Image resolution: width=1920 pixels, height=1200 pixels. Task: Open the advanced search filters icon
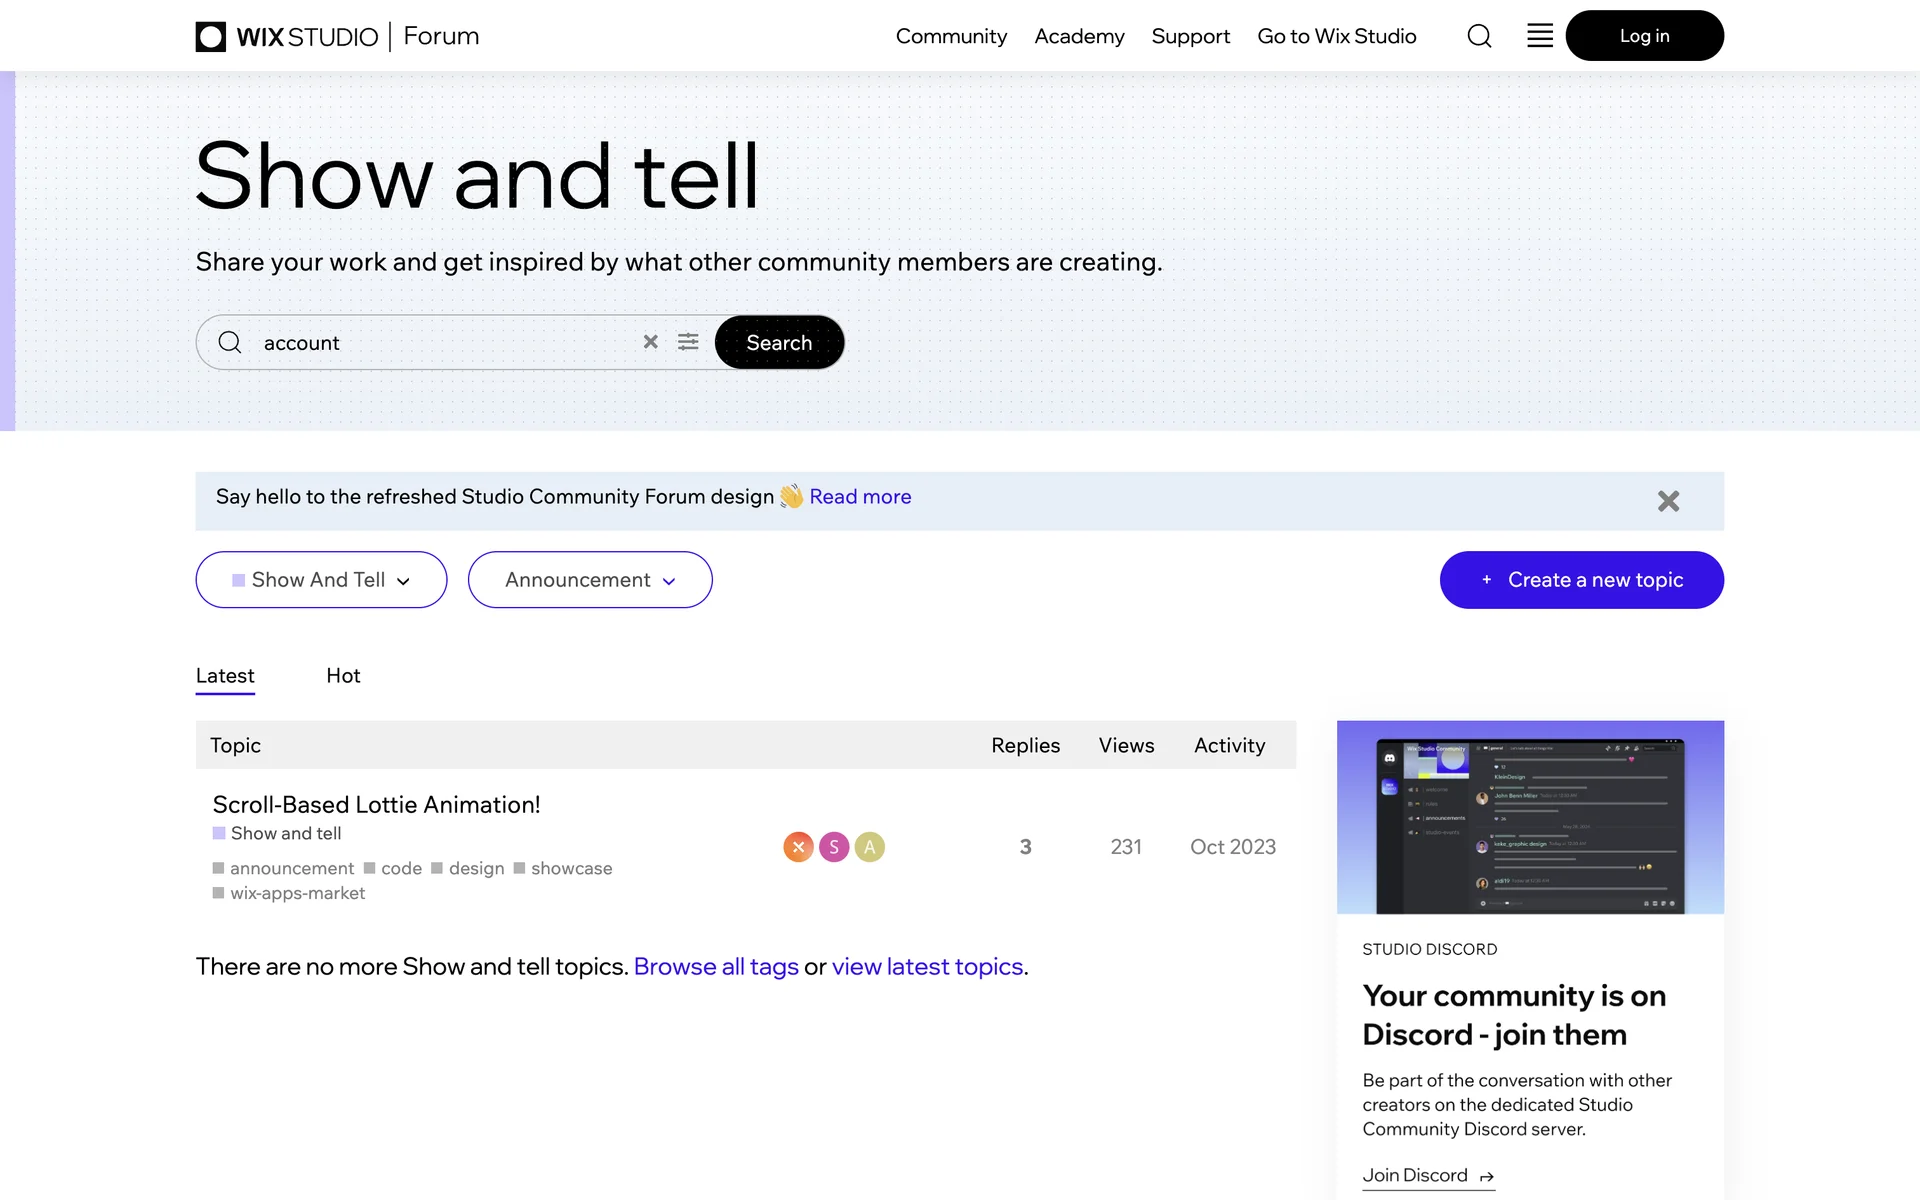point(688,342)
